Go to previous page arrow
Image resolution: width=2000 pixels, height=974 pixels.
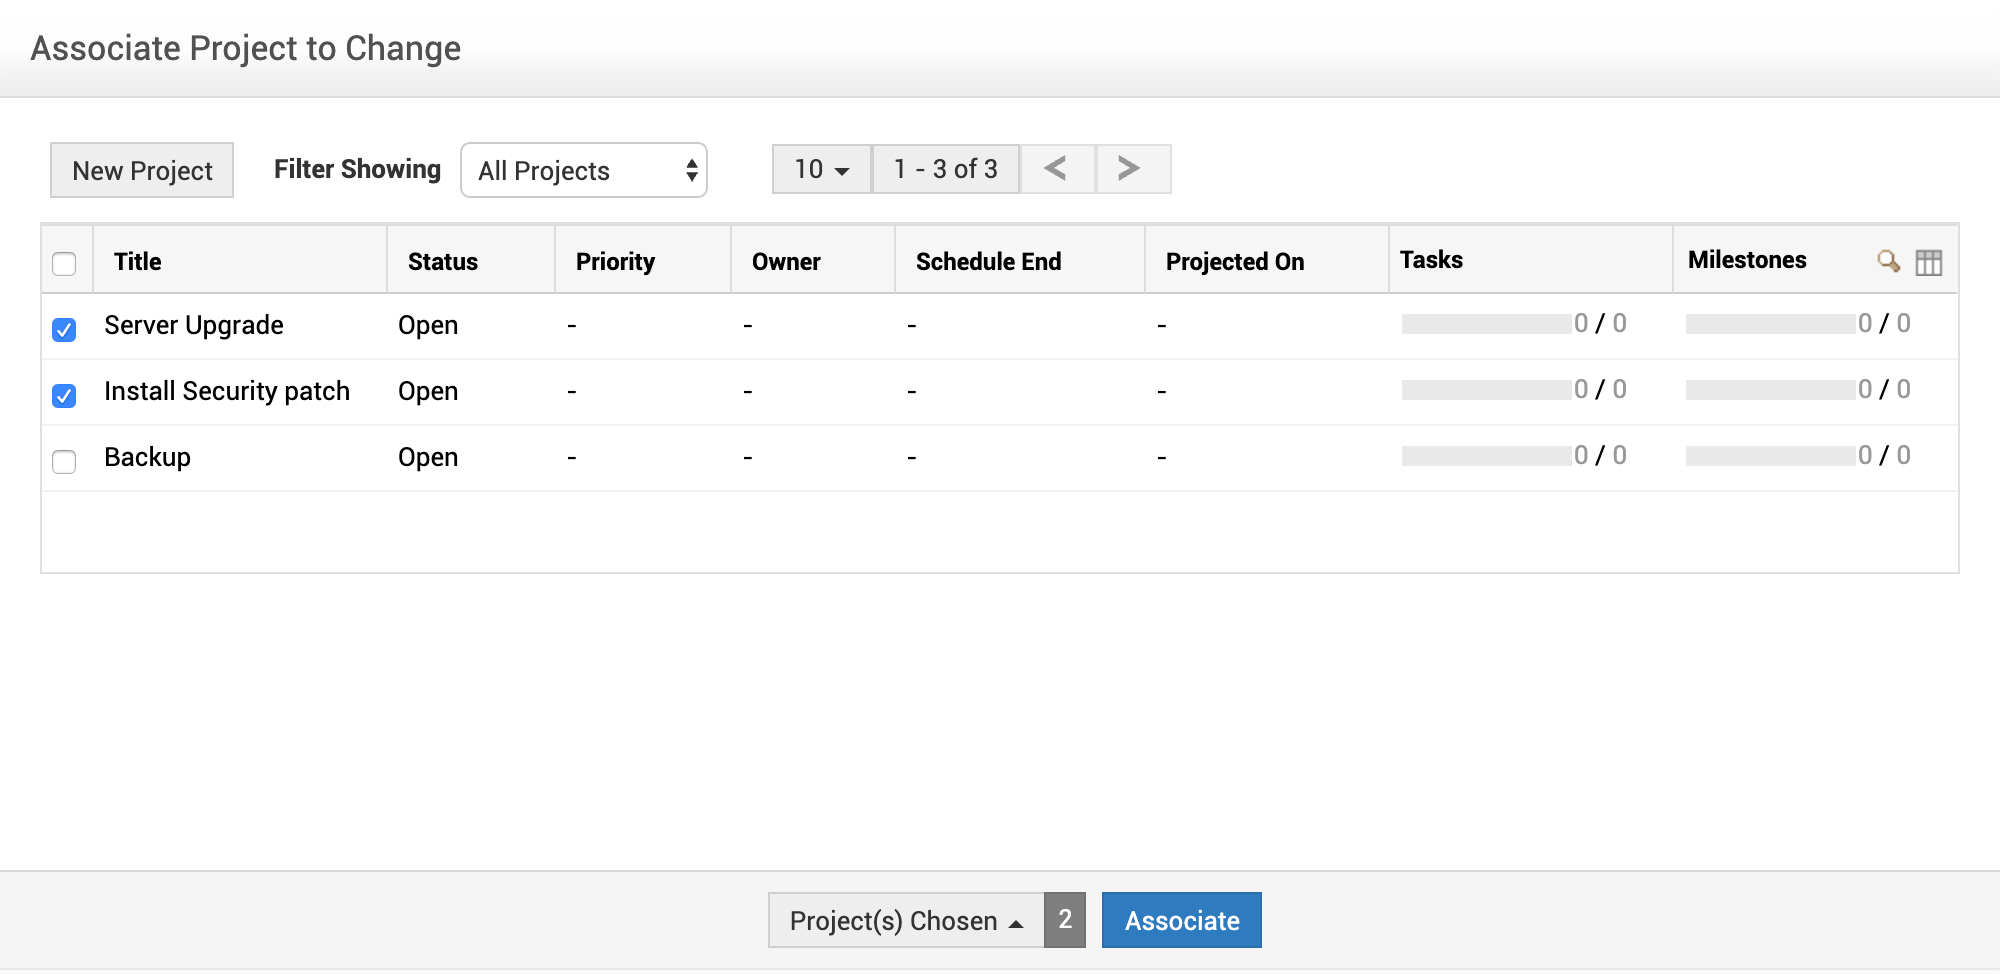pos(1056,169)
